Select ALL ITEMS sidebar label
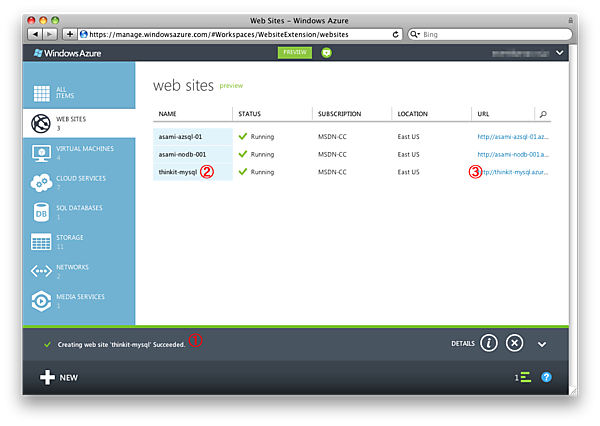The image size is (600, 426). click(65, 93)
